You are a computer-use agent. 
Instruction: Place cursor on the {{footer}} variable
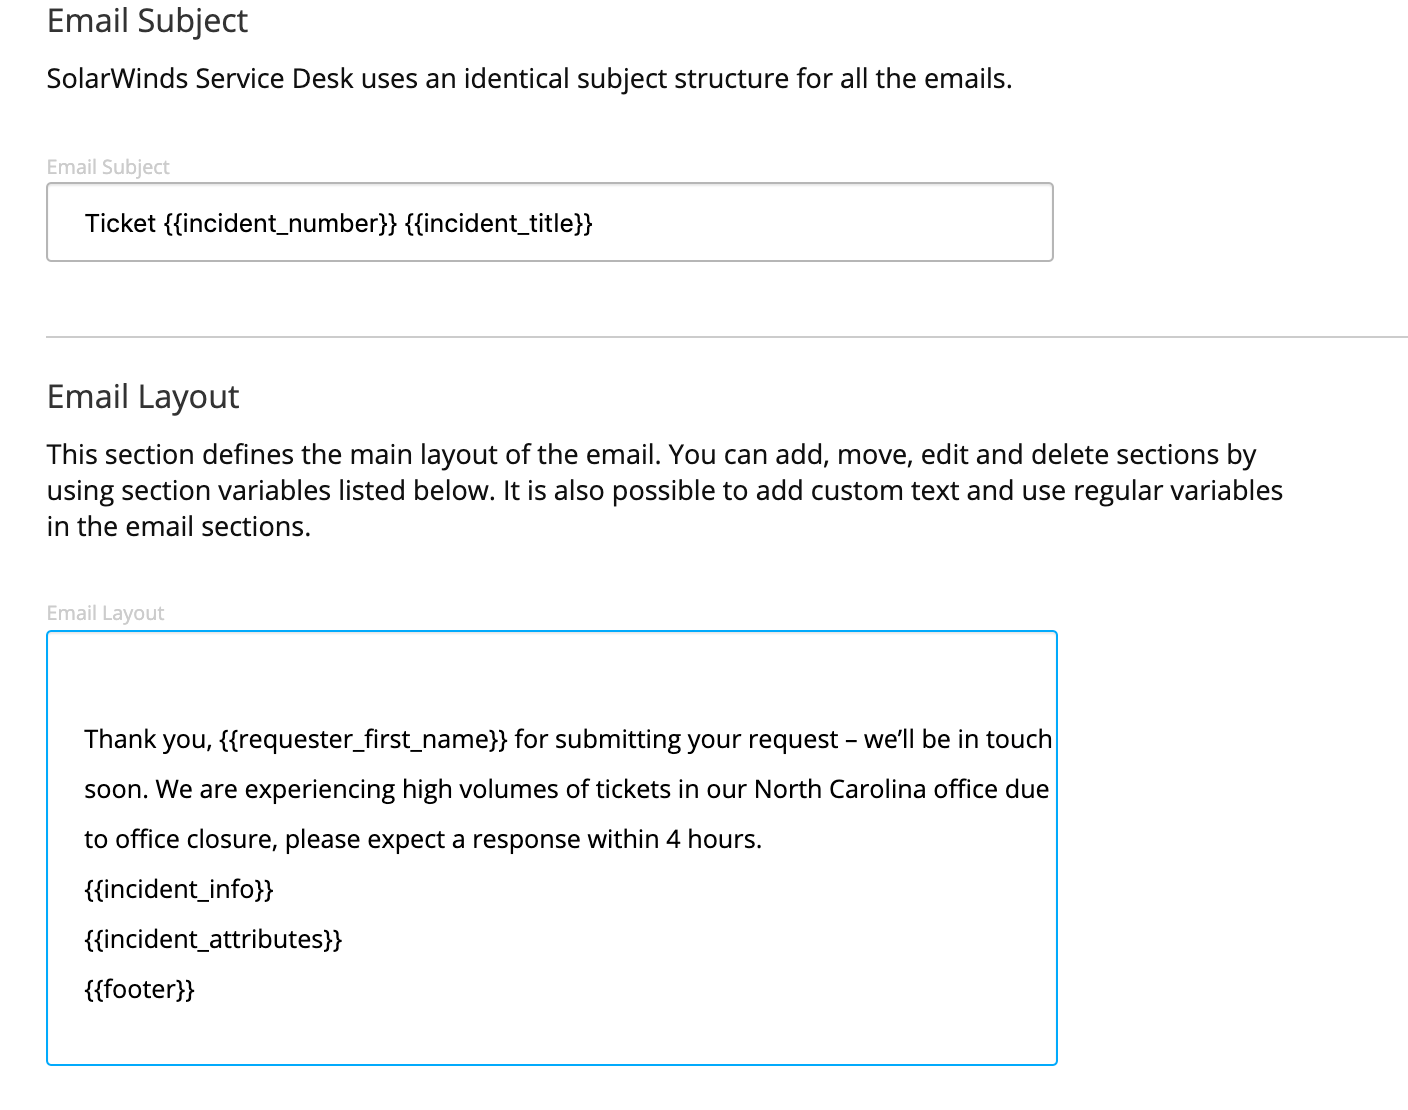pos(140,989)
